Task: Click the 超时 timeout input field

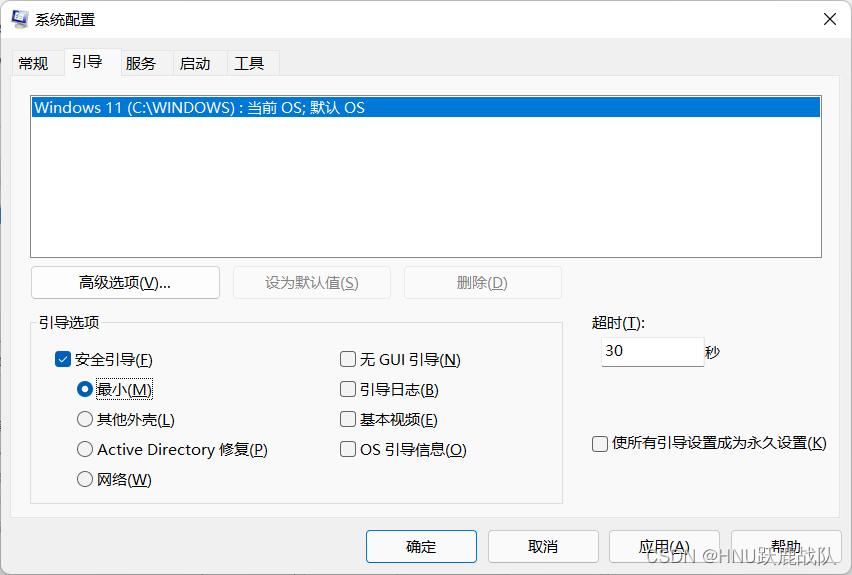Action: [653, 352]
